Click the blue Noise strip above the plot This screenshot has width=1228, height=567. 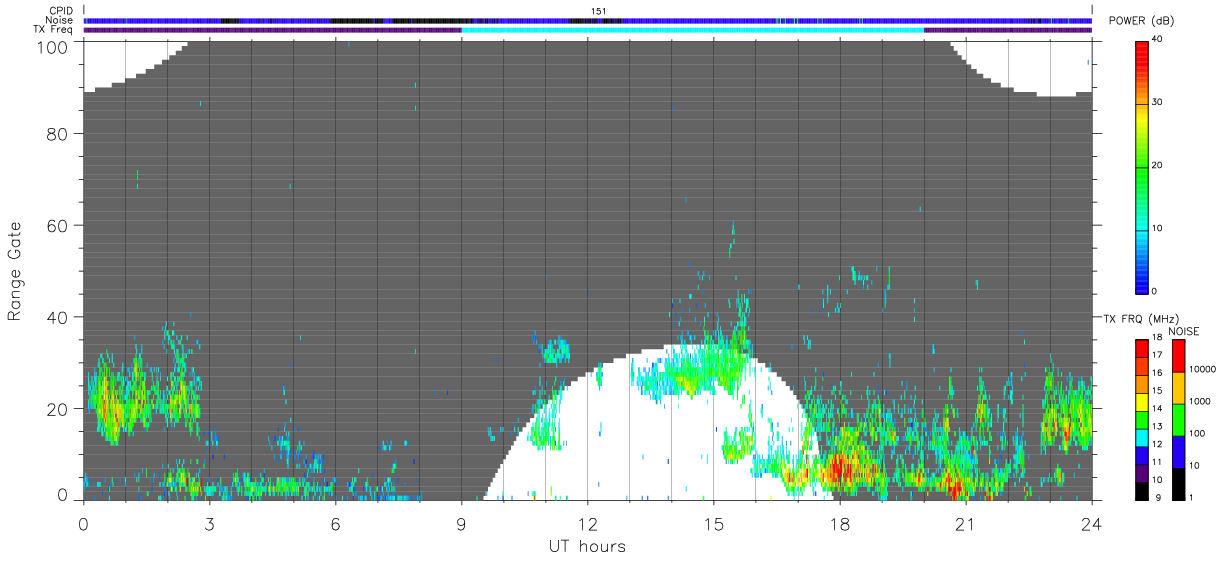point(588,20)
